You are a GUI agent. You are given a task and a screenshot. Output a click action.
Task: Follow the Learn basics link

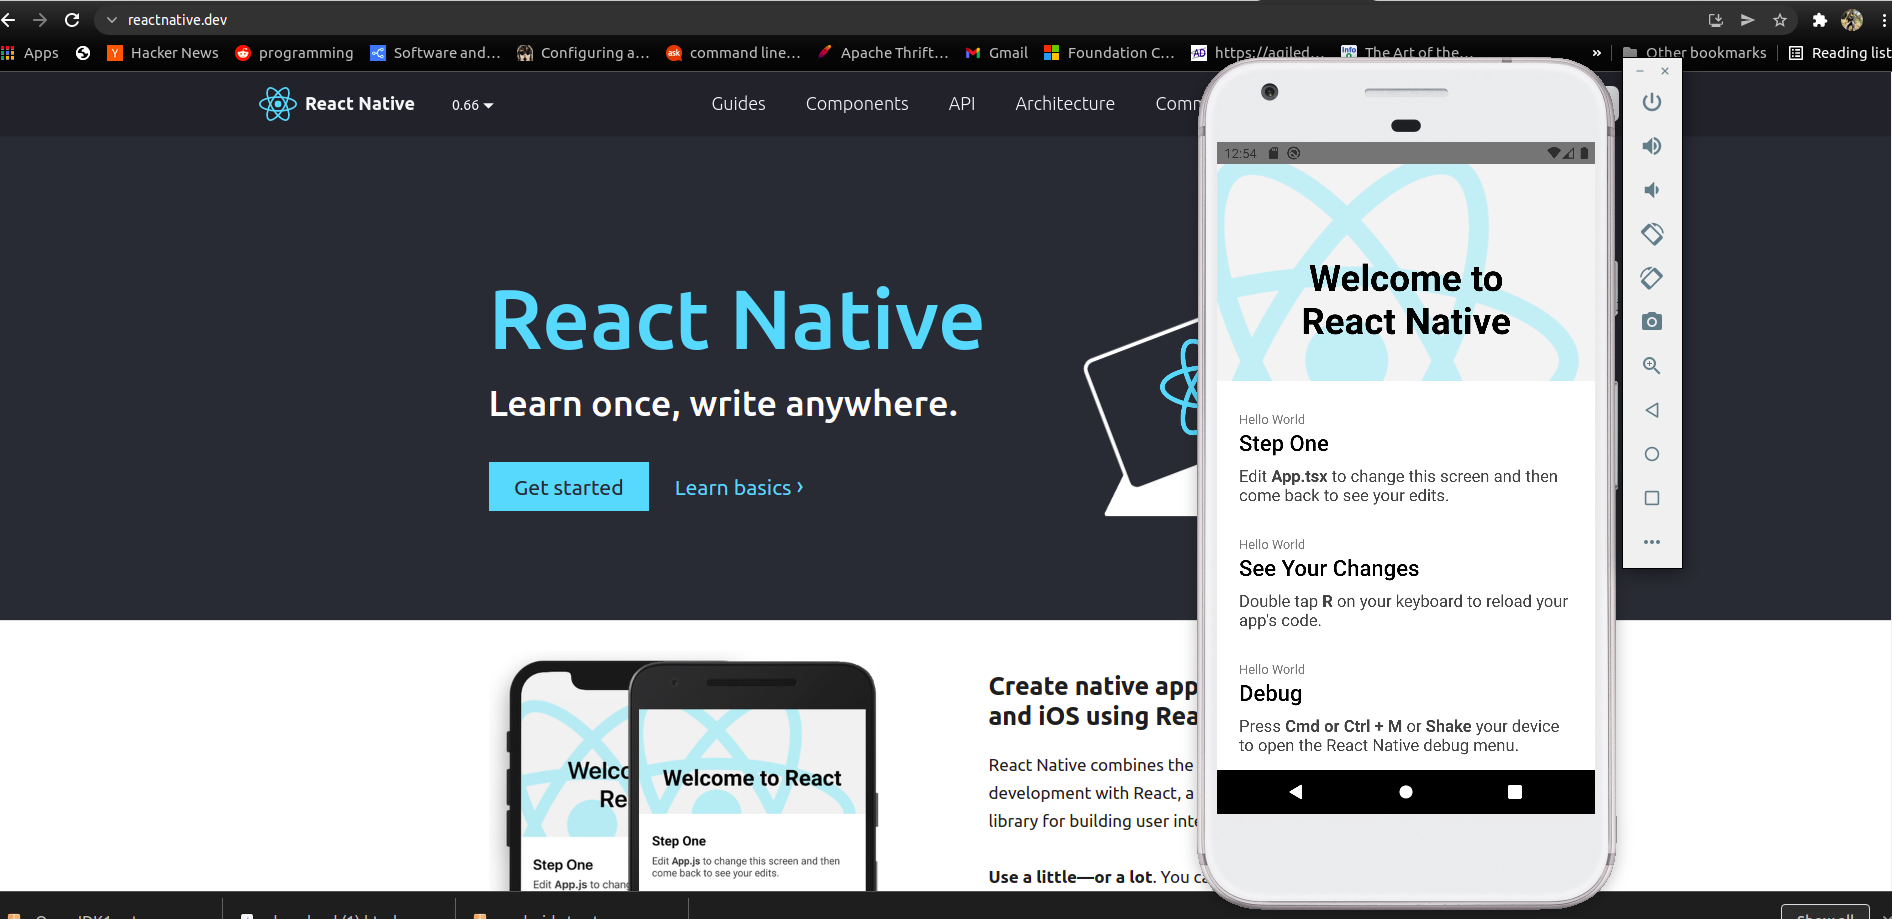pos(739,488)
